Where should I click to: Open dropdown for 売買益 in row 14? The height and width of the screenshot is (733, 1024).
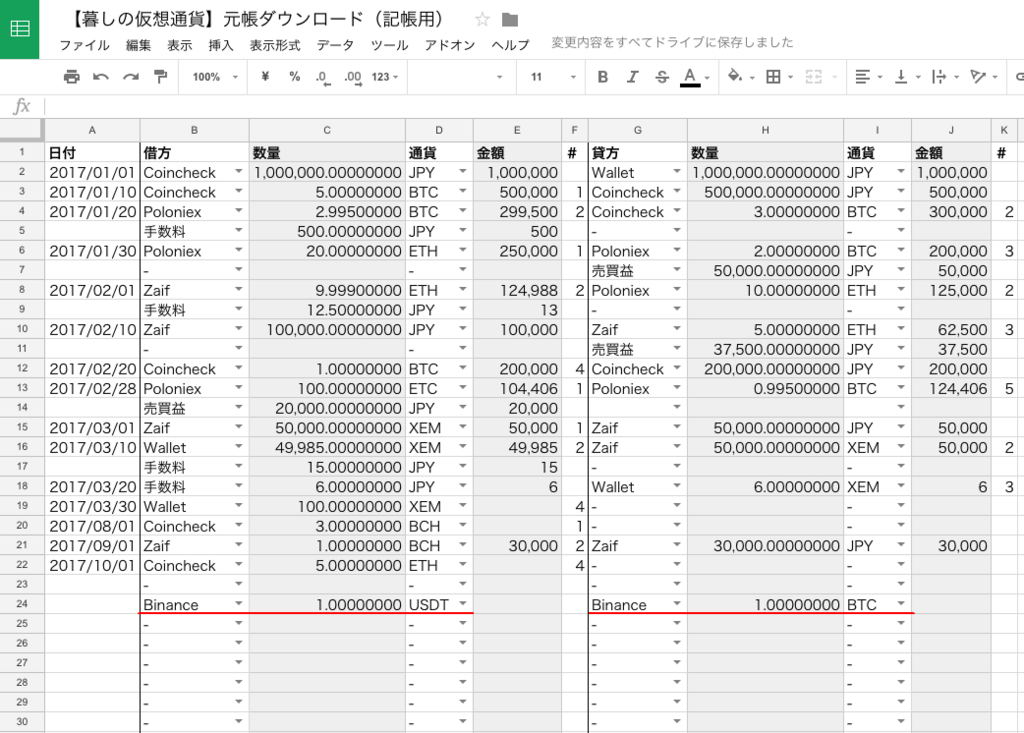point(239,407)
